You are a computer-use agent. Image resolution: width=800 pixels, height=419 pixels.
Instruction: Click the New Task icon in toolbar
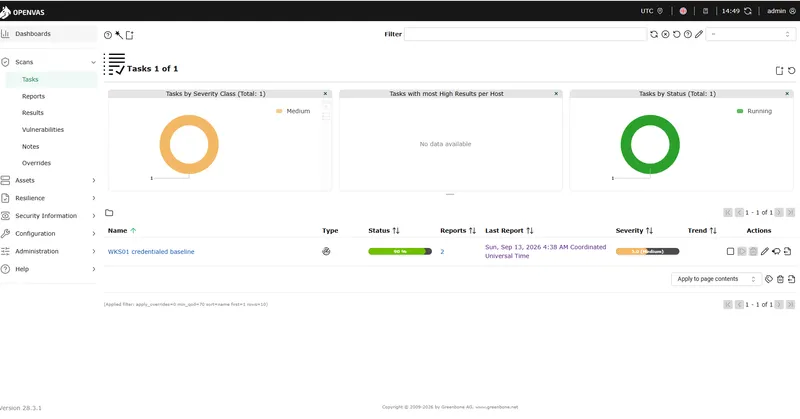point(130,35)
